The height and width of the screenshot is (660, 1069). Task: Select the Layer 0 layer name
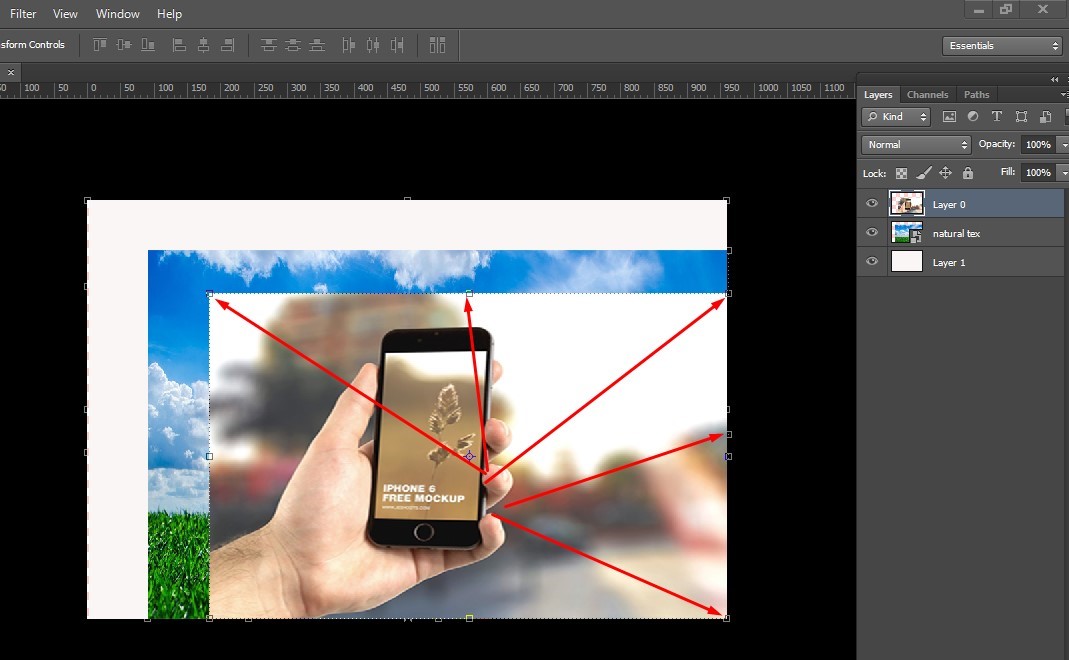948,205
